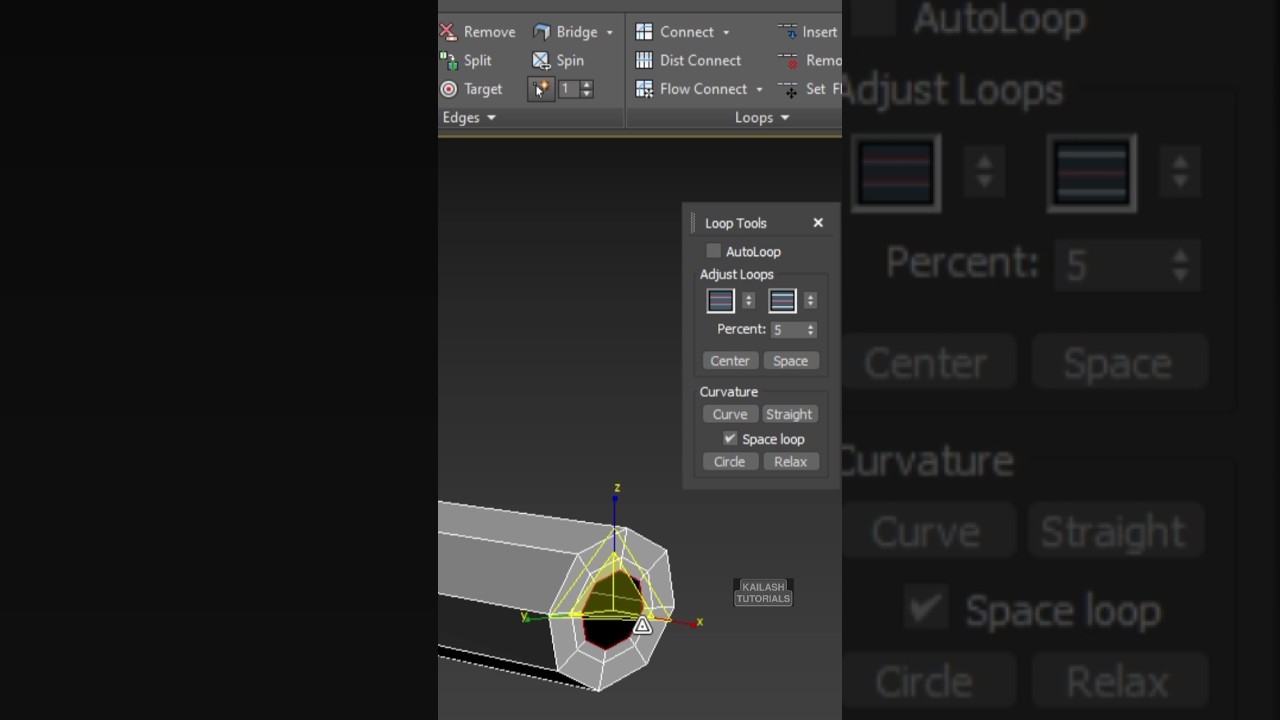1280x720 pixels.
Task: Click the Loop Tools title text
Action: (736, 223)
